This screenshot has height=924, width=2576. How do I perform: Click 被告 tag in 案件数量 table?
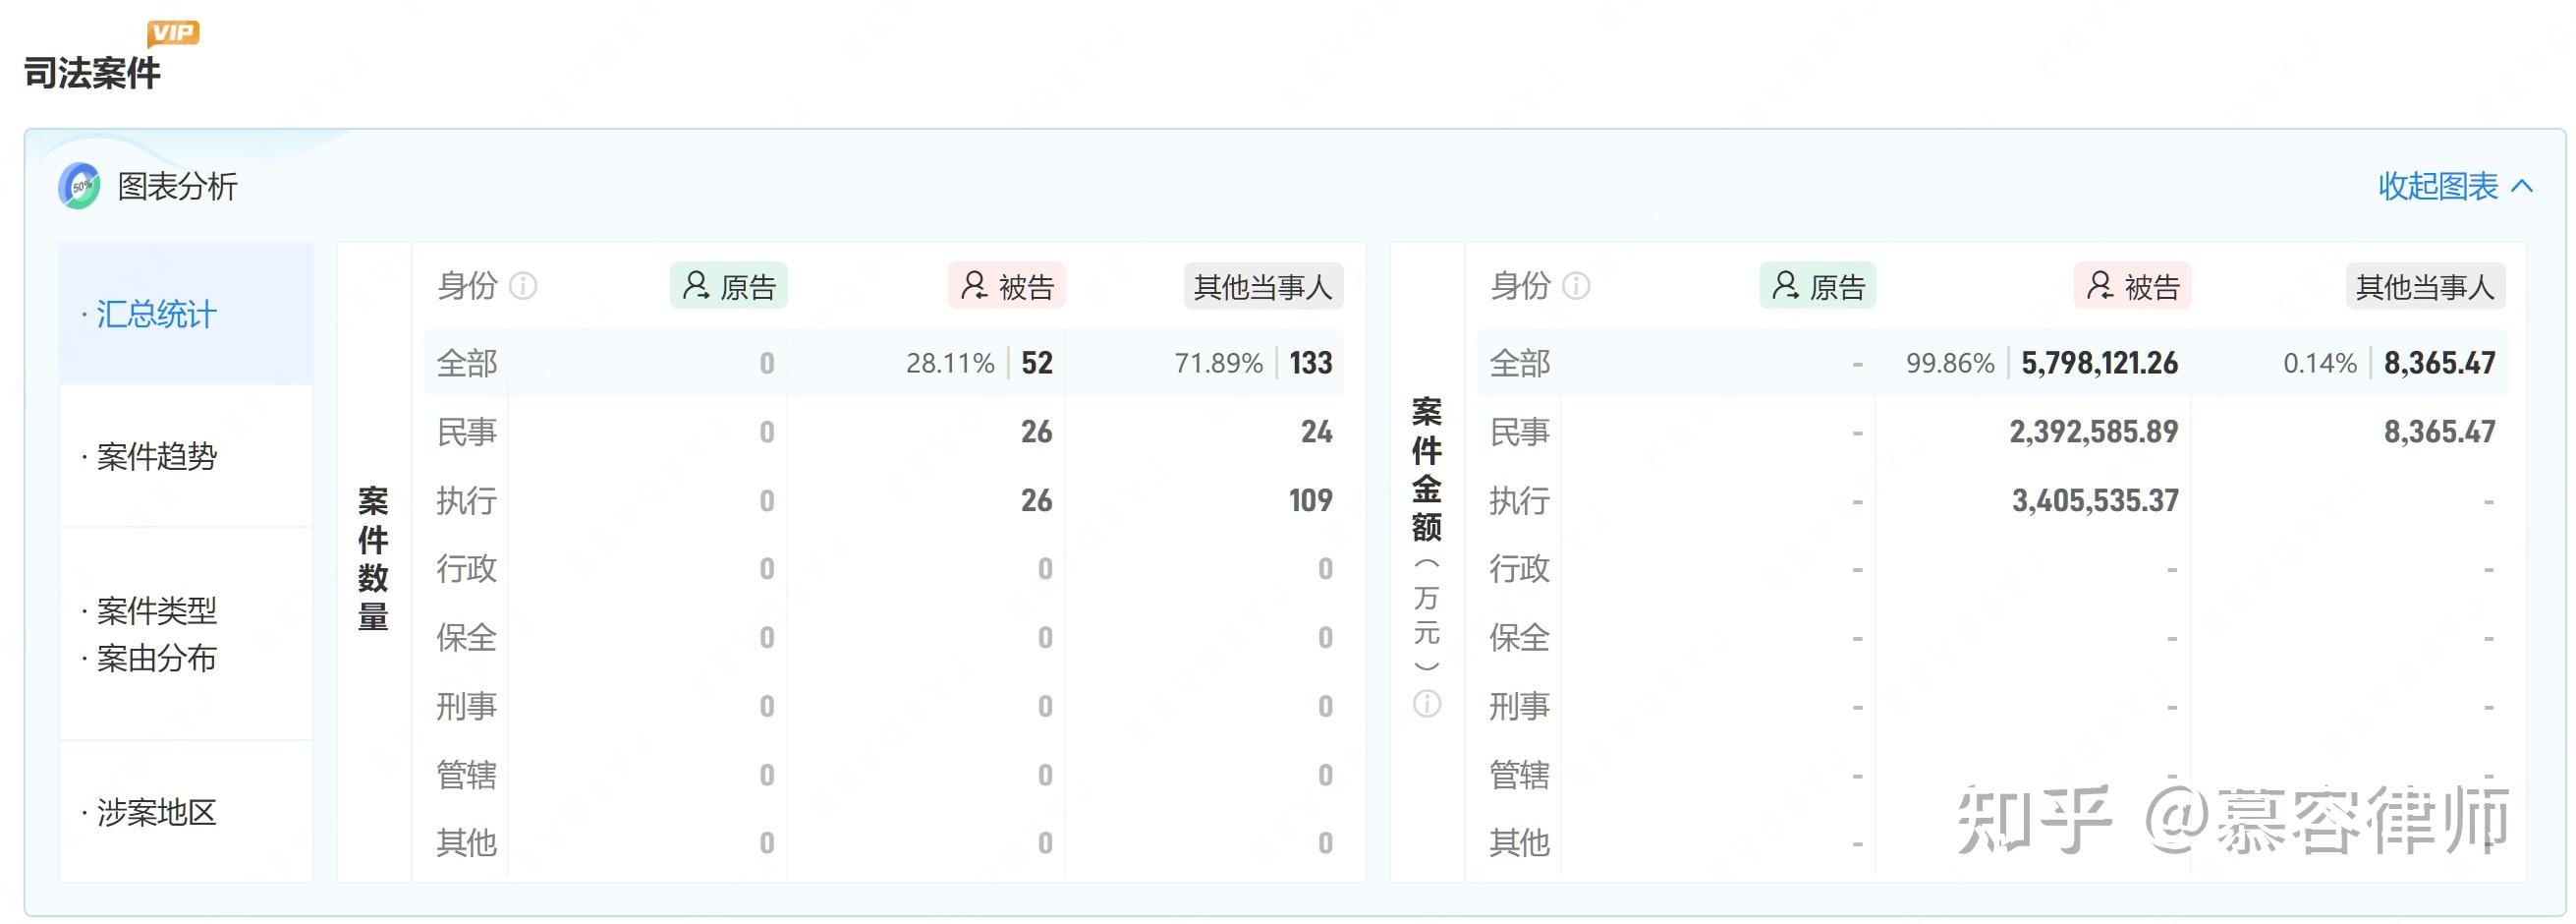[x=1007, y=287]
